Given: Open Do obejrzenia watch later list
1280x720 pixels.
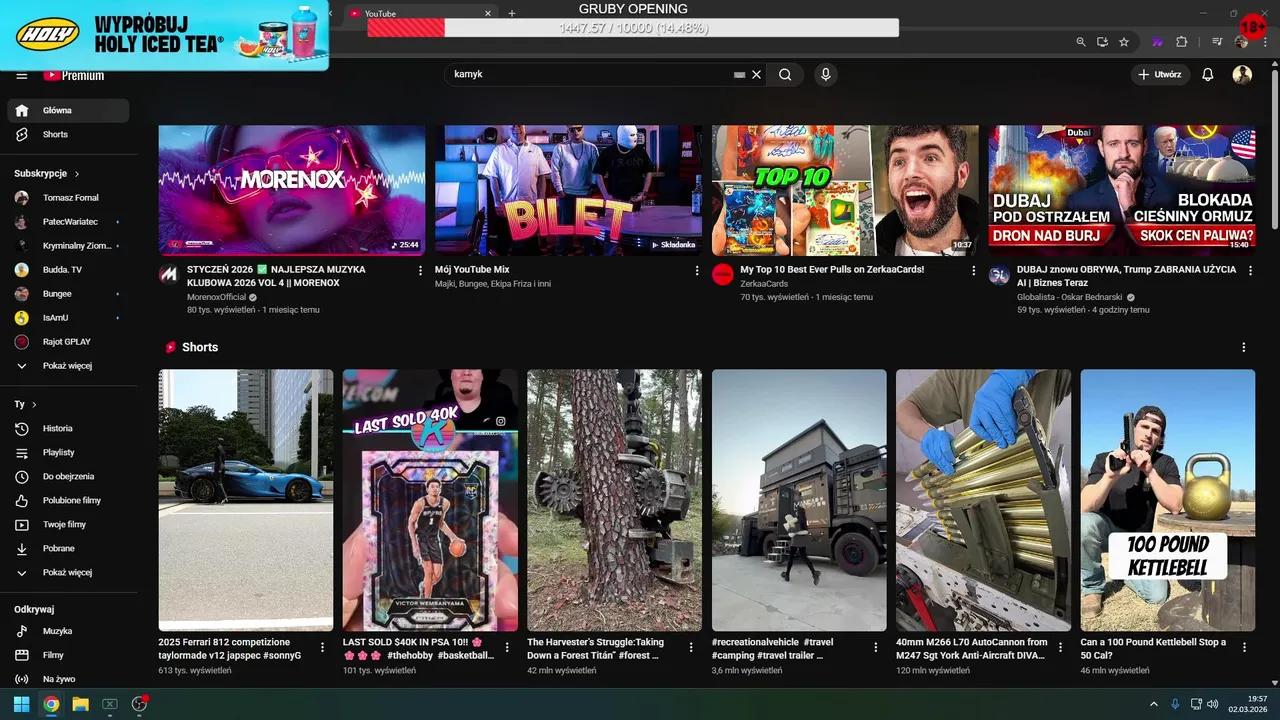Looking at the screenshot, I should click(x=68, y=476).
